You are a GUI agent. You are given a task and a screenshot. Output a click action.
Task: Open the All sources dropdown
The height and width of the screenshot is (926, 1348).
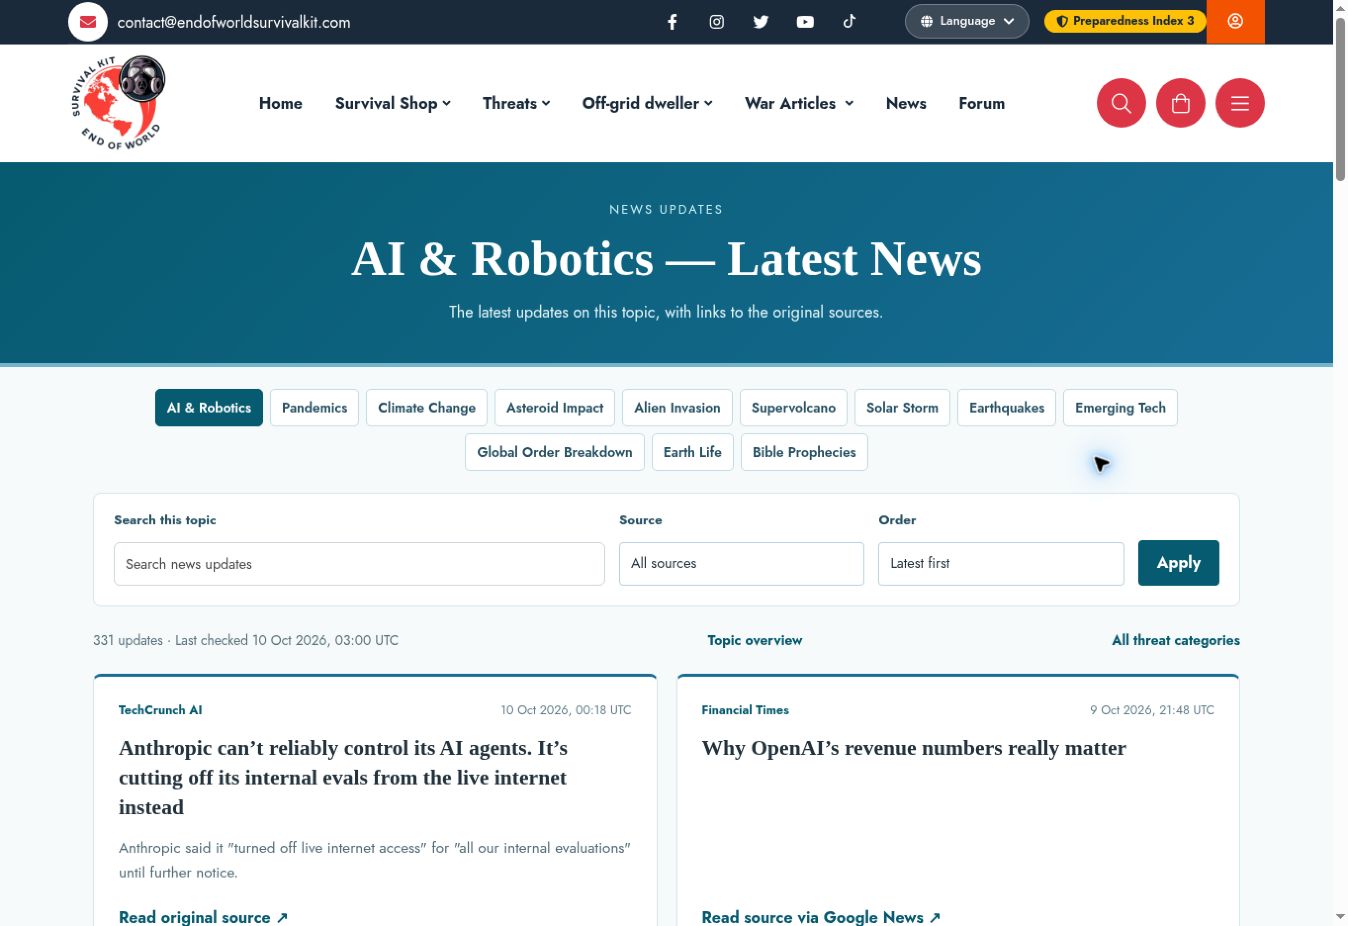click(x=741, y=564)
